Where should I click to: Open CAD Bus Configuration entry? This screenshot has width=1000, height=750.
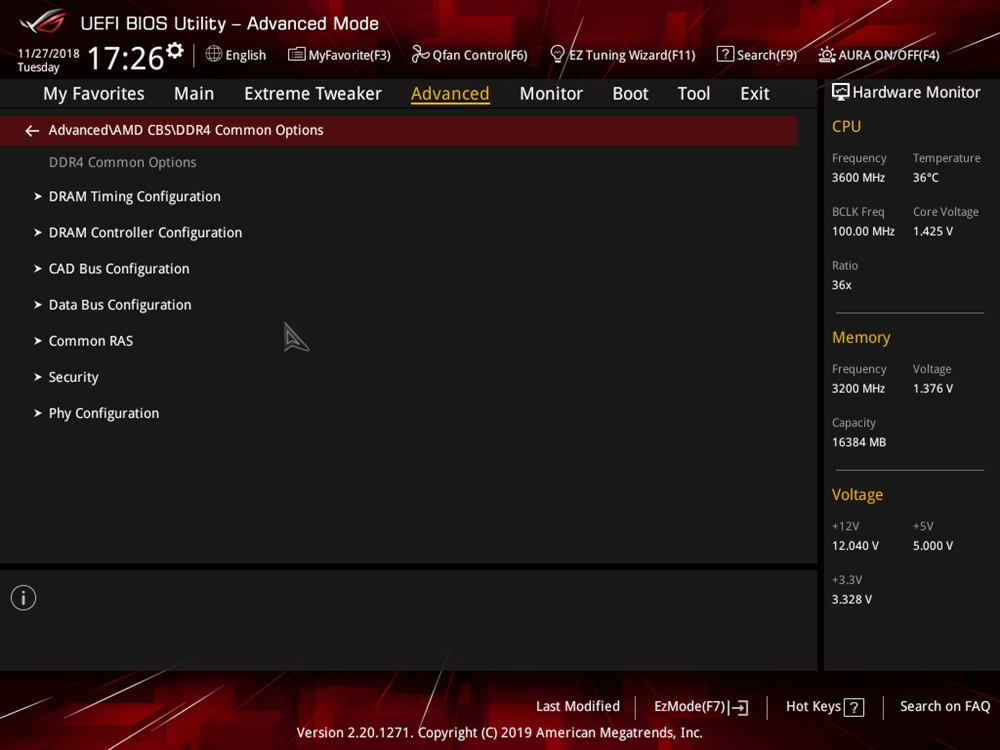pos(119,269)
